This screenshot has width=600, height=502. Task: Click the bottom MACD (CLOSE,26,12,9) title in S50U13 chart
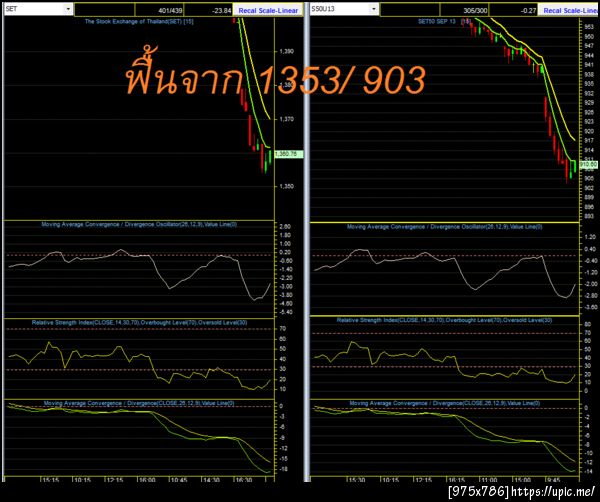click(444, 403)
